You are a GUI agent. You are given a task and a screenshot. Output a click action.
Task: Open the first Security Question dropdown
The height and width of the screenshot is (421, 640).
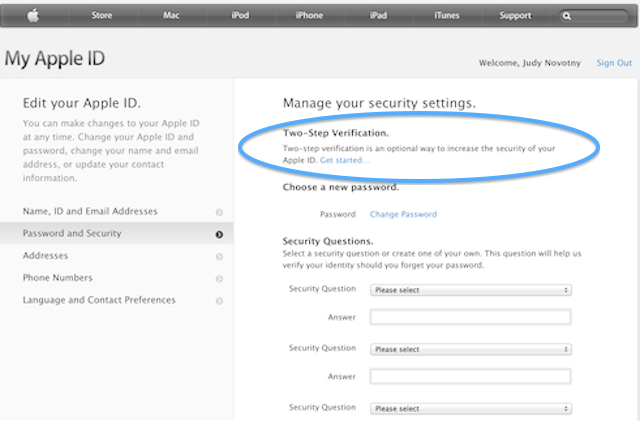coord(471,290)
